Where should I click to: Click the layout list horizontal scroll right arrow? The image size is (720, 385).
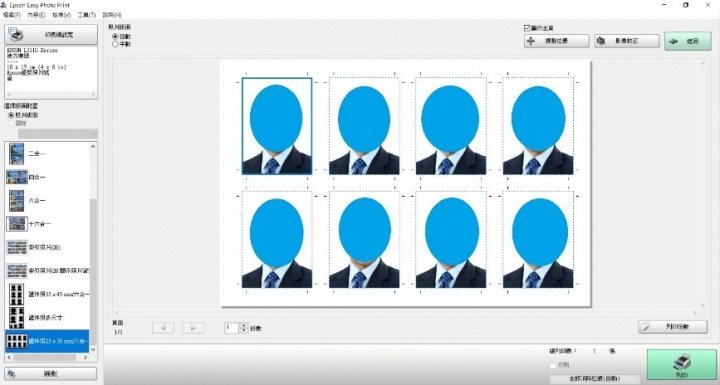[x=85, y=357]
